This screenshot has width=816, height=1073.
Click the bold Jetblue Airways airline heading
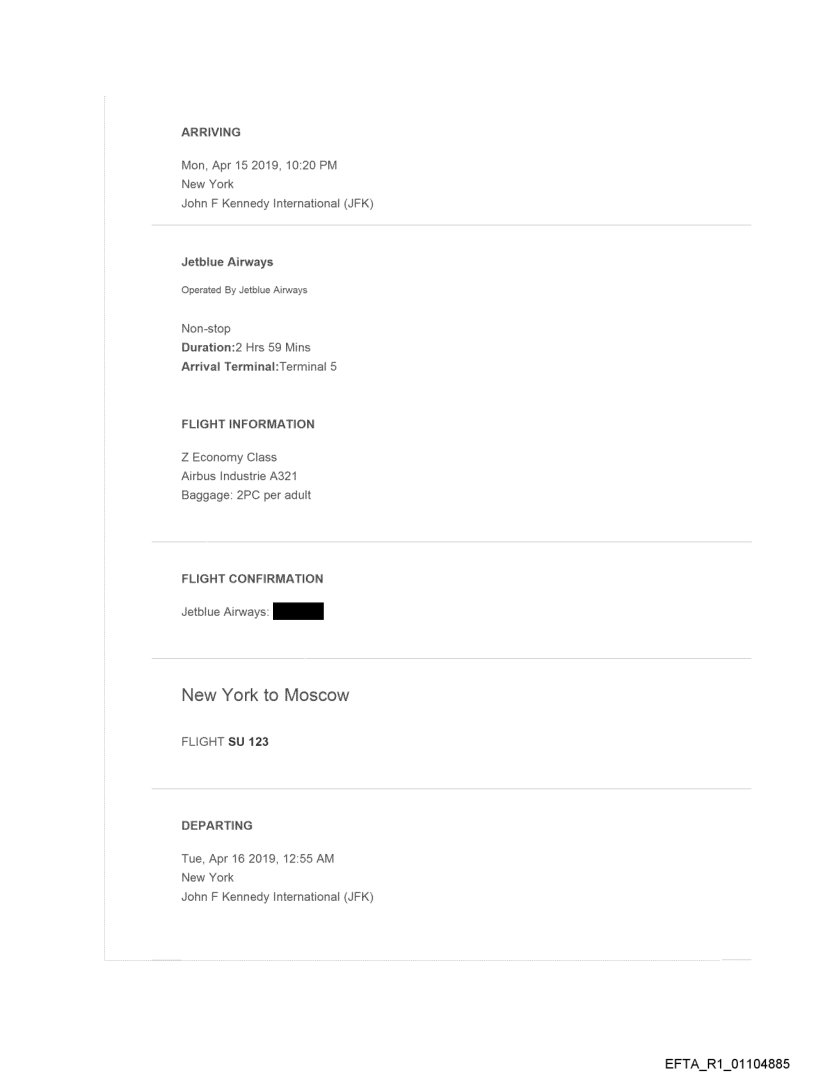[227, 262]
